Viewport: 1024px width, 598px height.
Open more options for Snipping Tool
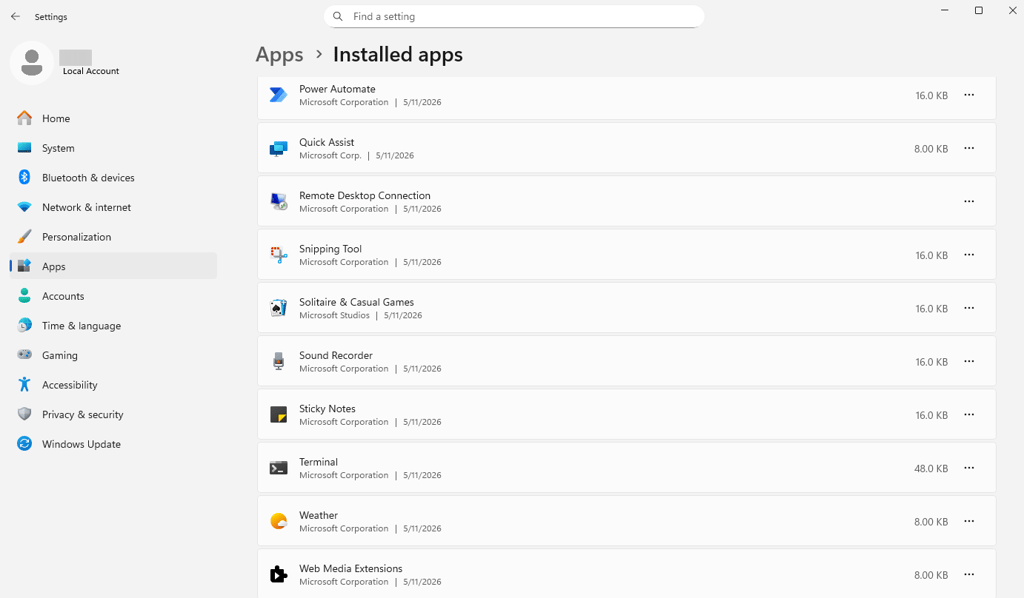coord(969,255)
